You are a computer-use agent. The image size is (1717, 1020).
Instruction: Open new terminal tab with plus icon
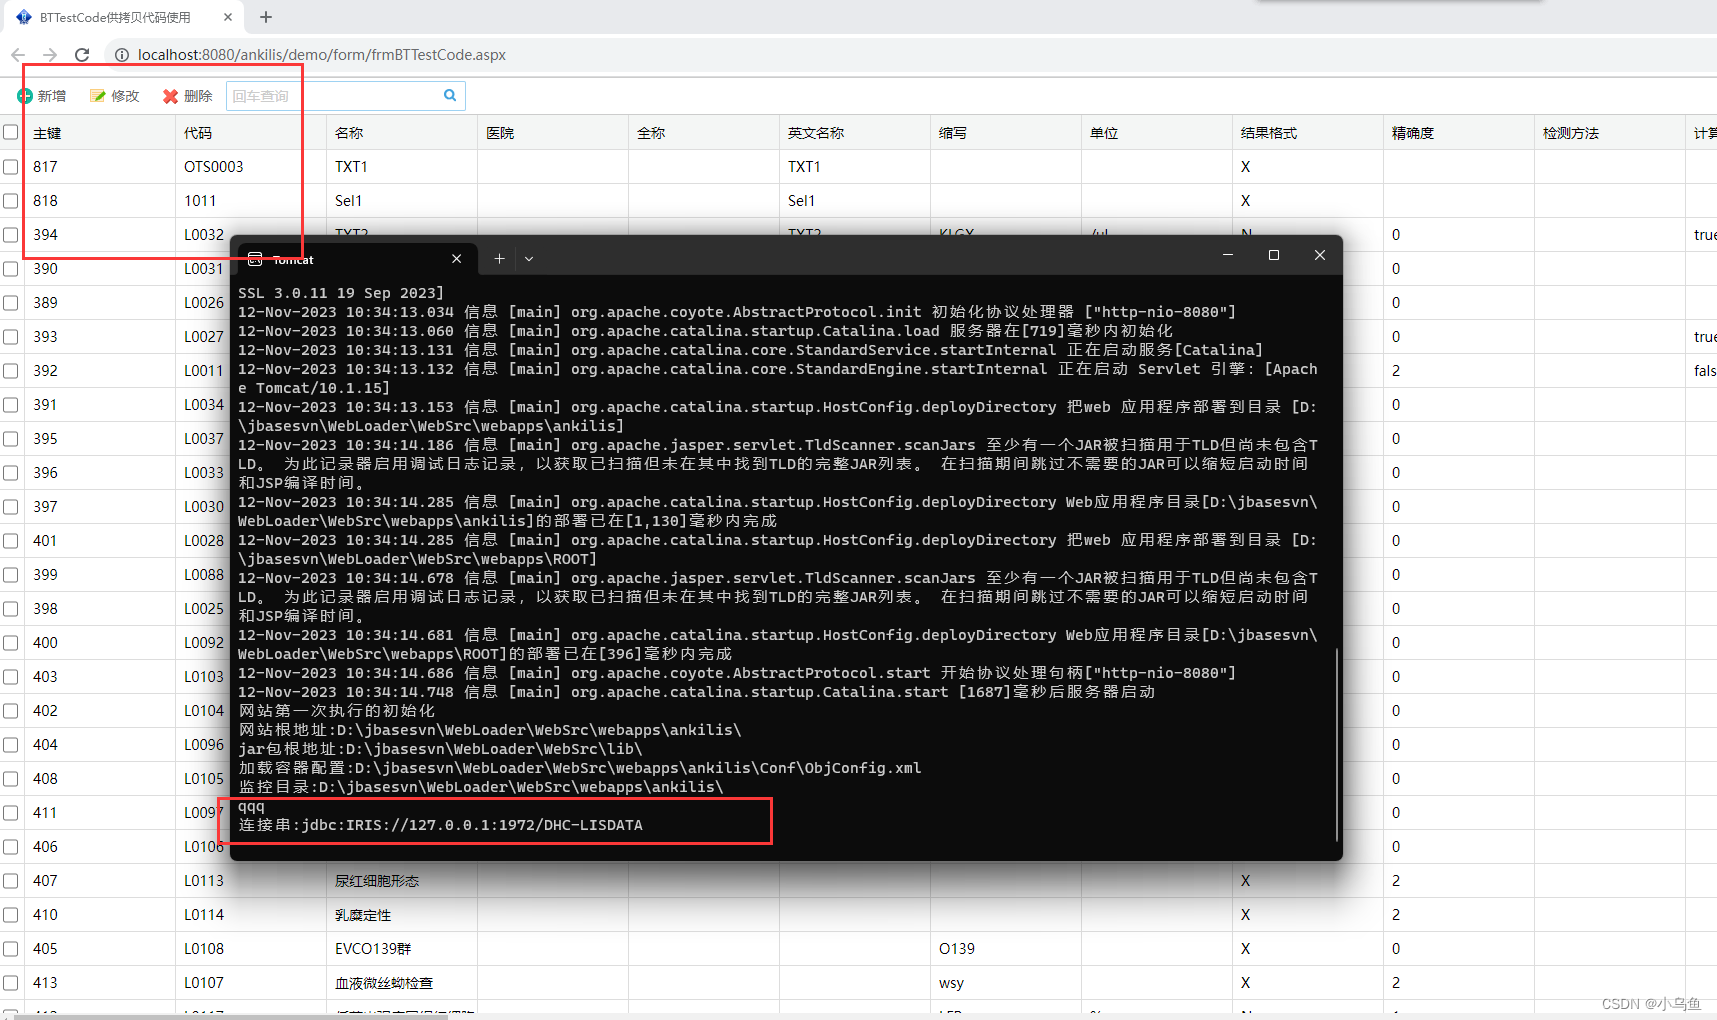(499, 258)
